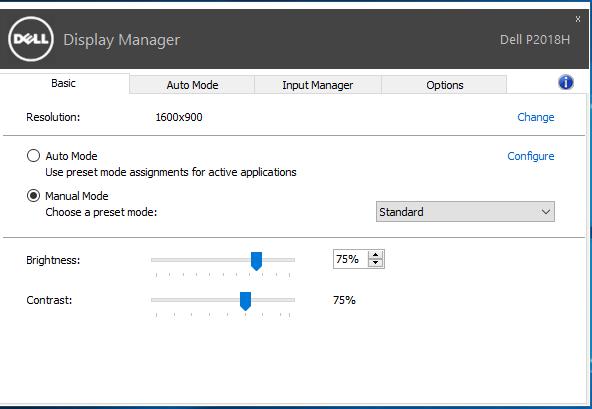Click the Dell logo in header
Viewport: 592px width, 409px height.
(x=31, y=39)
